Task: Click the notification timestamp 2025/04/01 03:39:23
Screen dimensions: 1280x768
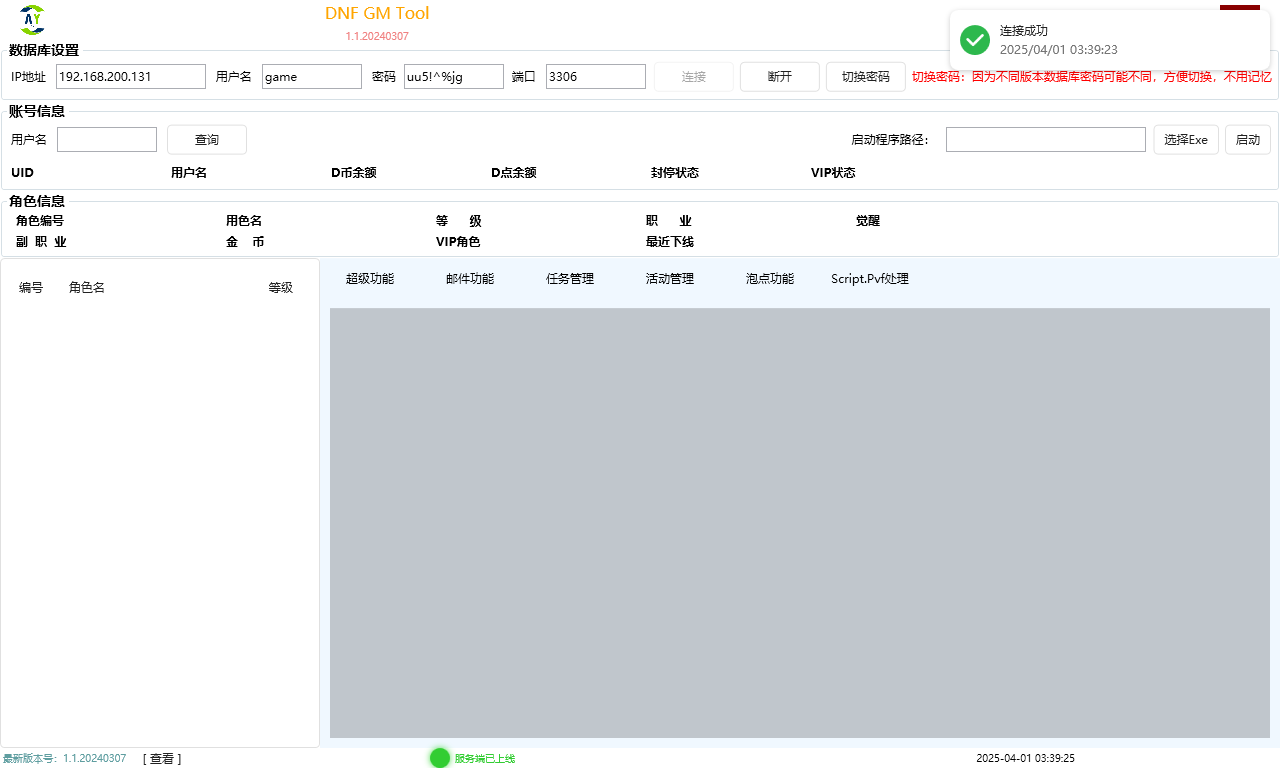Action: (x=1059, y=49)
